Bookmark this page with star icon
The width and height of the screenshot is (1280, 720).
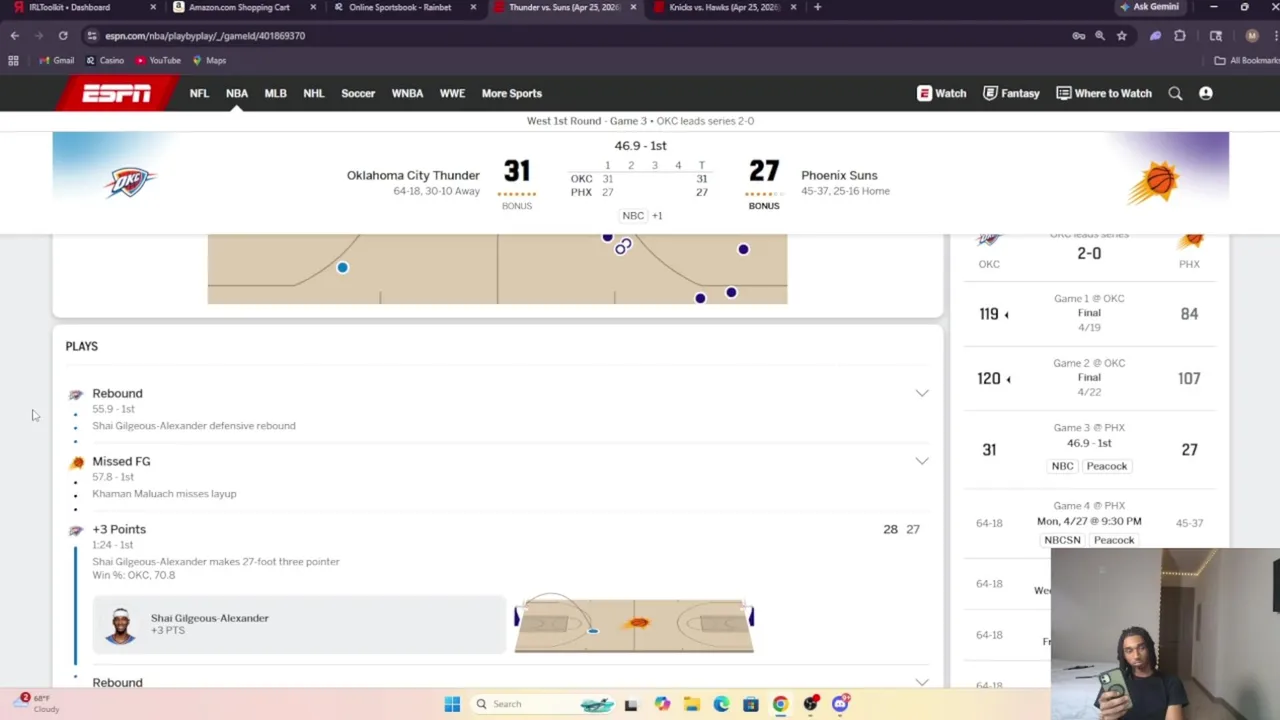coord(1122,35)
